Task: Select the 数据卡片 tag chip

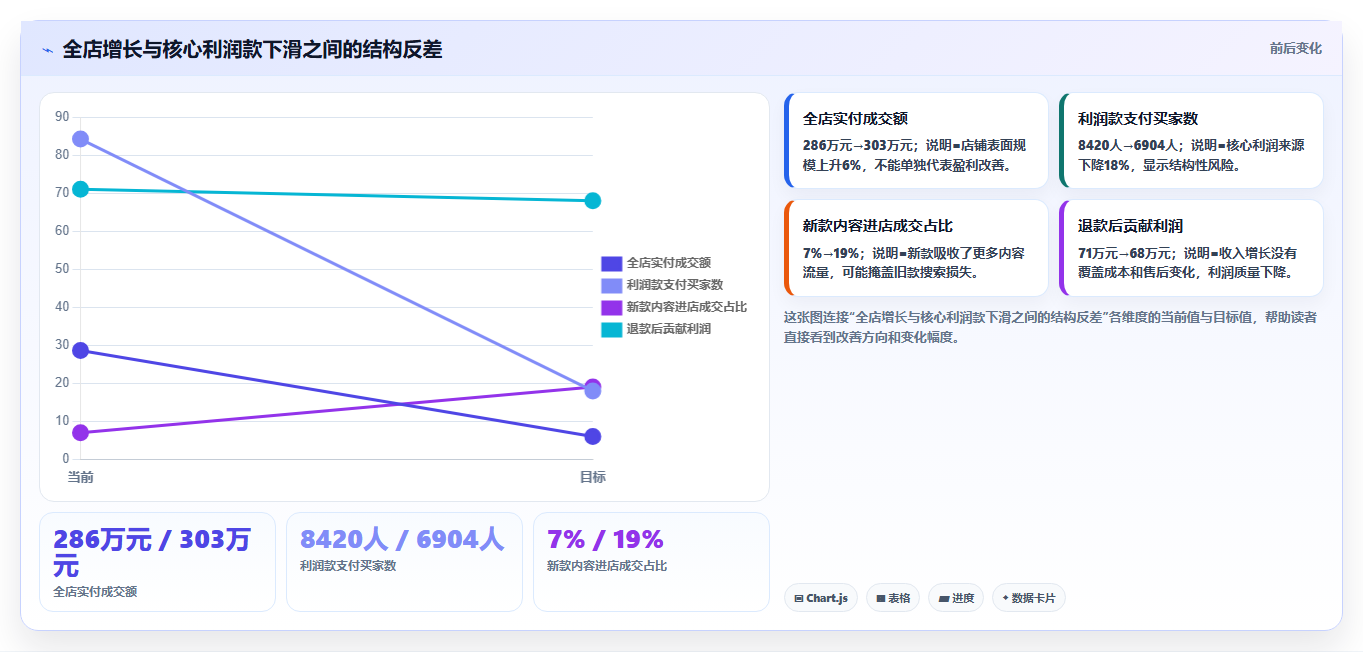Action: (1029, 598)
